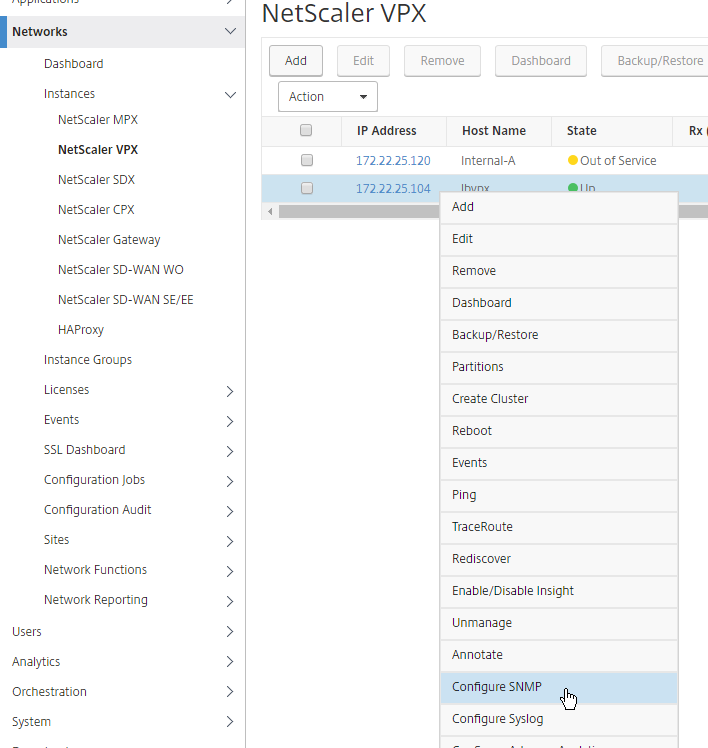Click the Internal-A host name cell
The width and height of the screenshot is (708, 748).
[x=488, y=161]
